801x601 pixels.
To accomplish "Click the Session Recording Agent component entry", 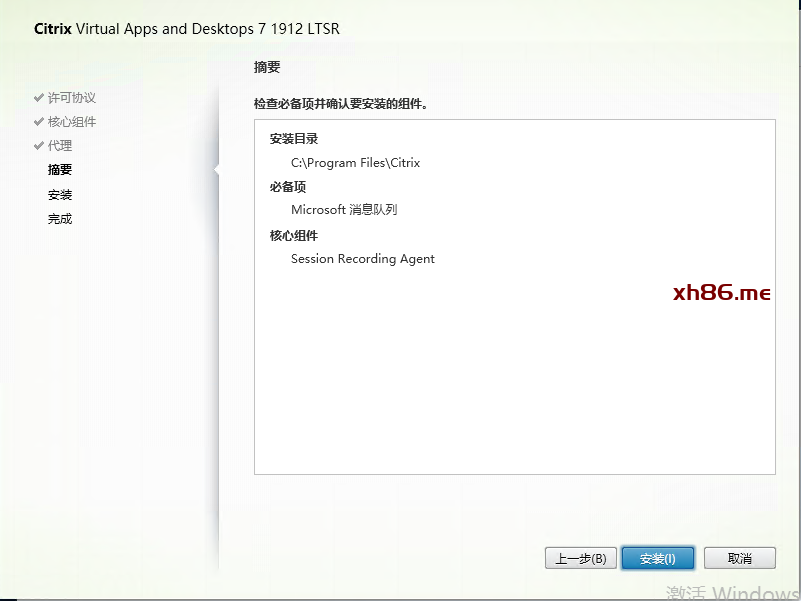I will 363,259.
